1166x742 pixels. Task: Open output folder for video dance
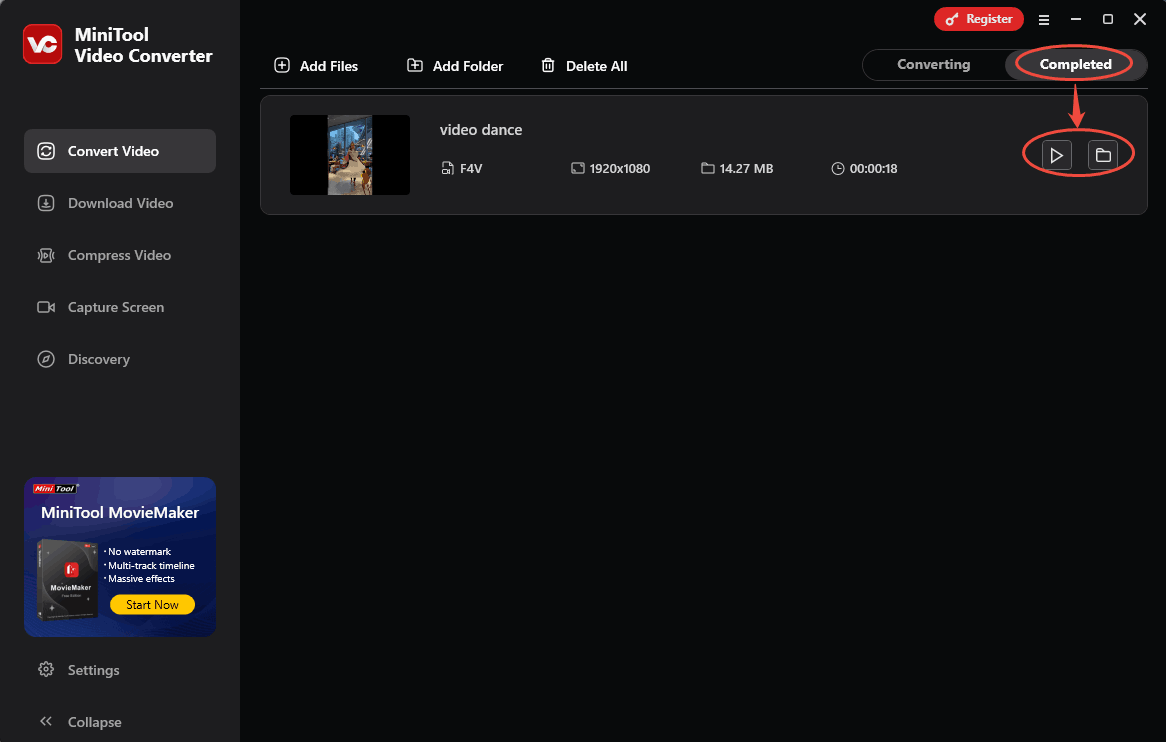click(x=1103, y=155)
